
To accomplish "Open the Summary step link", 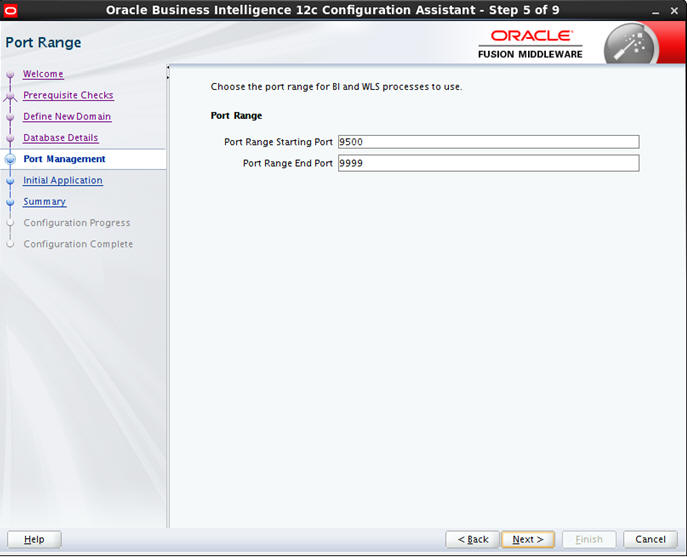I will click(x=44, y=202).
